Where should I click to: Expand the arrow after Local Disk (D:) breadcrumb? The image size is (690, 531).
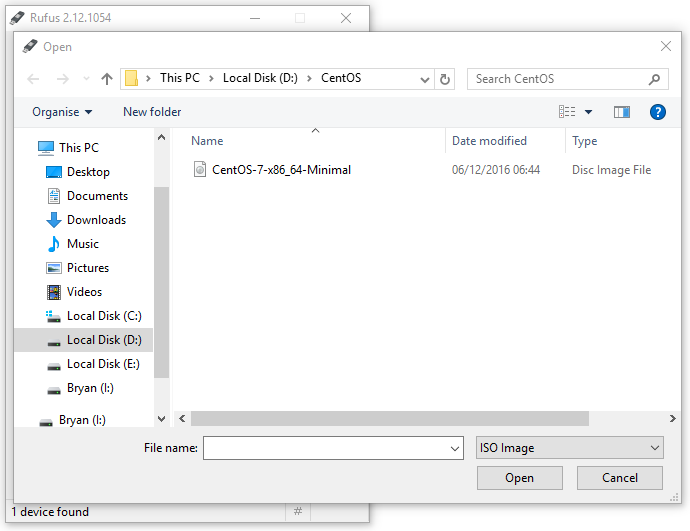(x=309, y=79)
